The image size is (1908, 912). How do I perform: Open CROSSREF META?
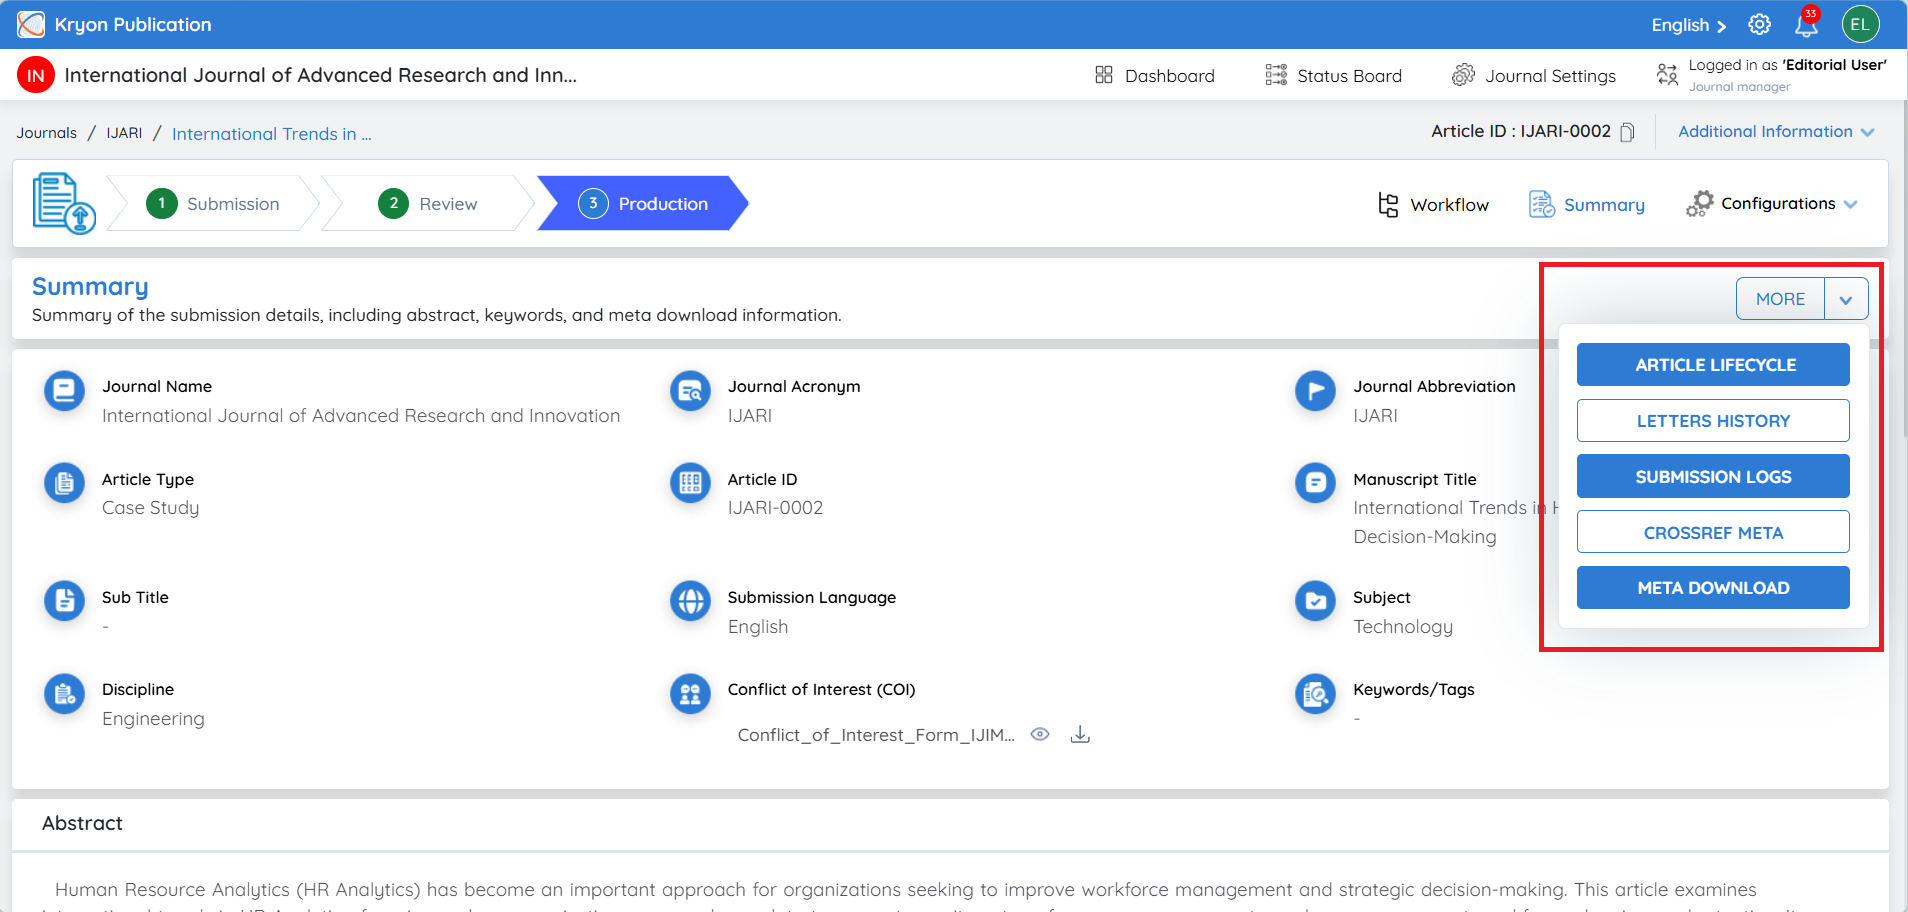pos(1713,532)
